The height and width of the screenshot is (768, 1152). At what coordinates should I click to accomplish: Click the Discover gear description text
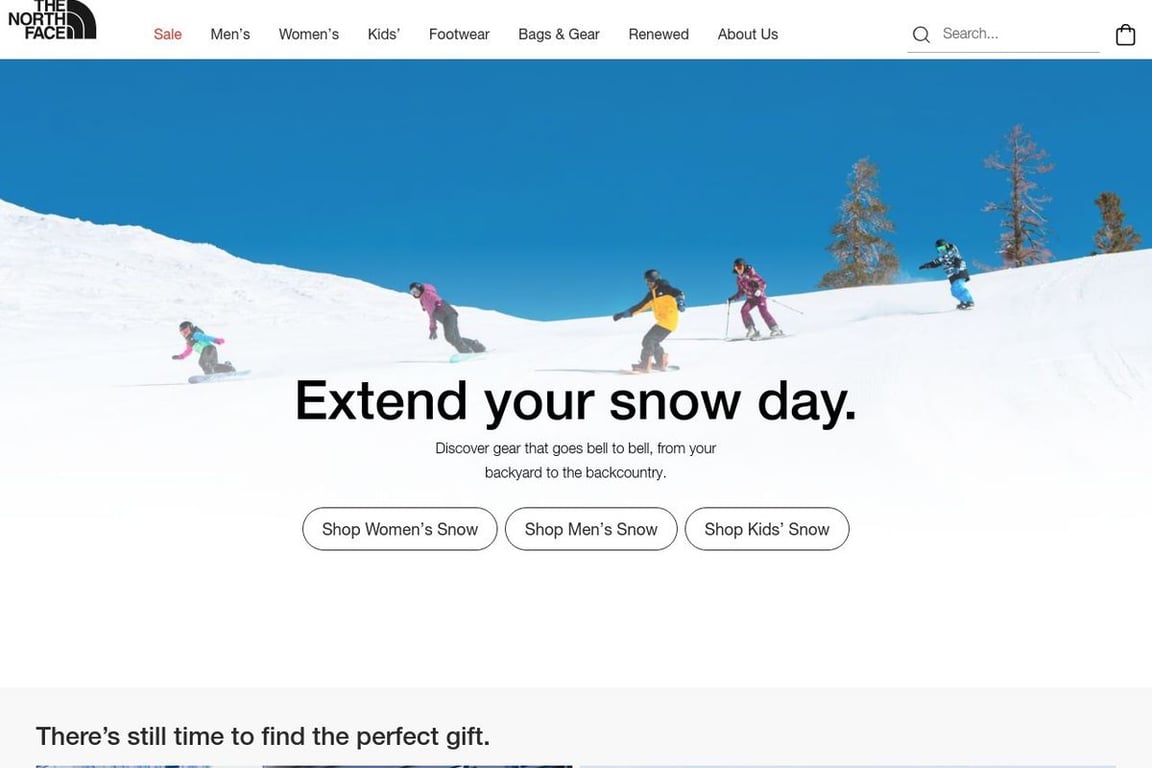(x=575, y=460)
